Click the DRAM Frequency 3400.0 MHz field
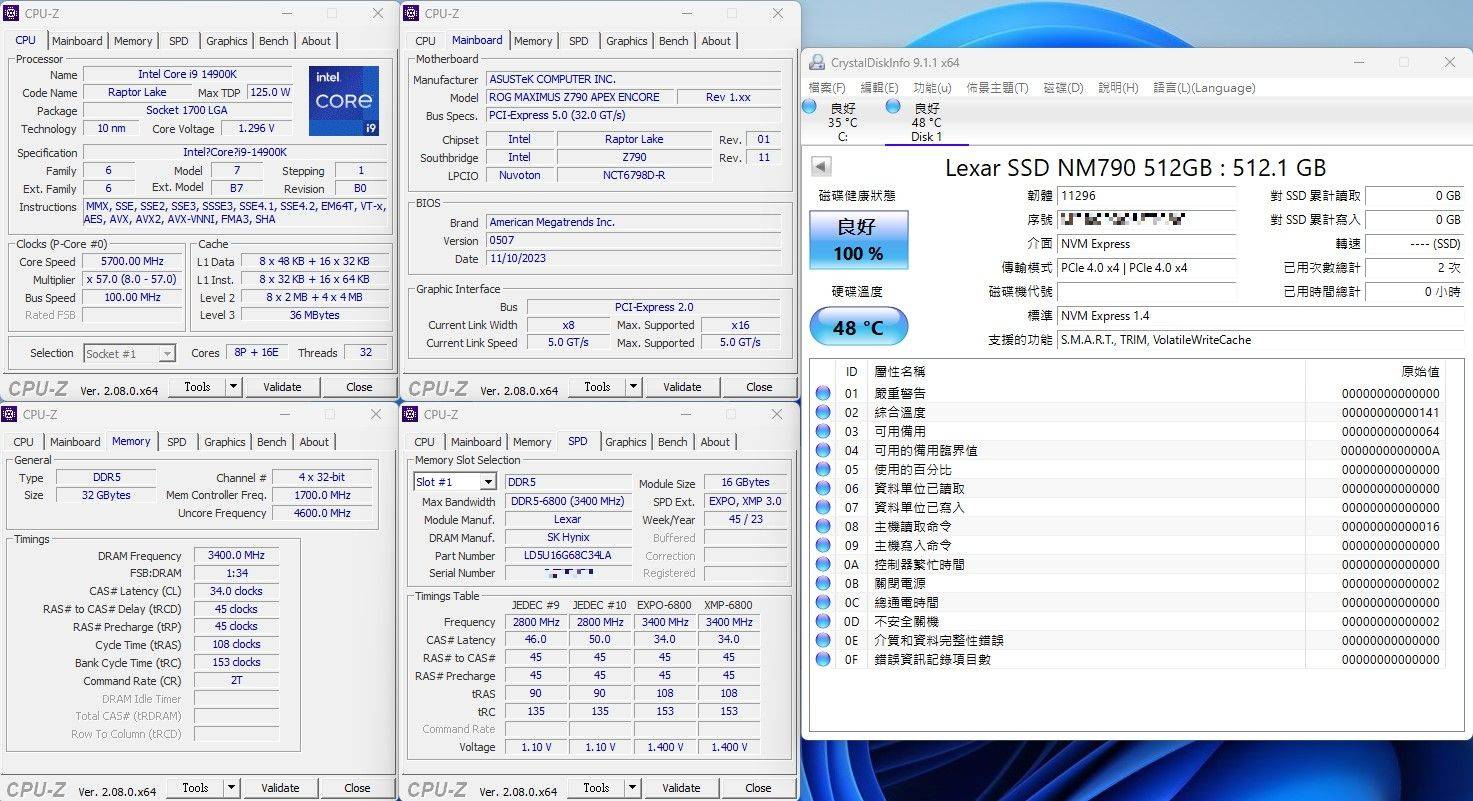 click(x=236, y=556)
